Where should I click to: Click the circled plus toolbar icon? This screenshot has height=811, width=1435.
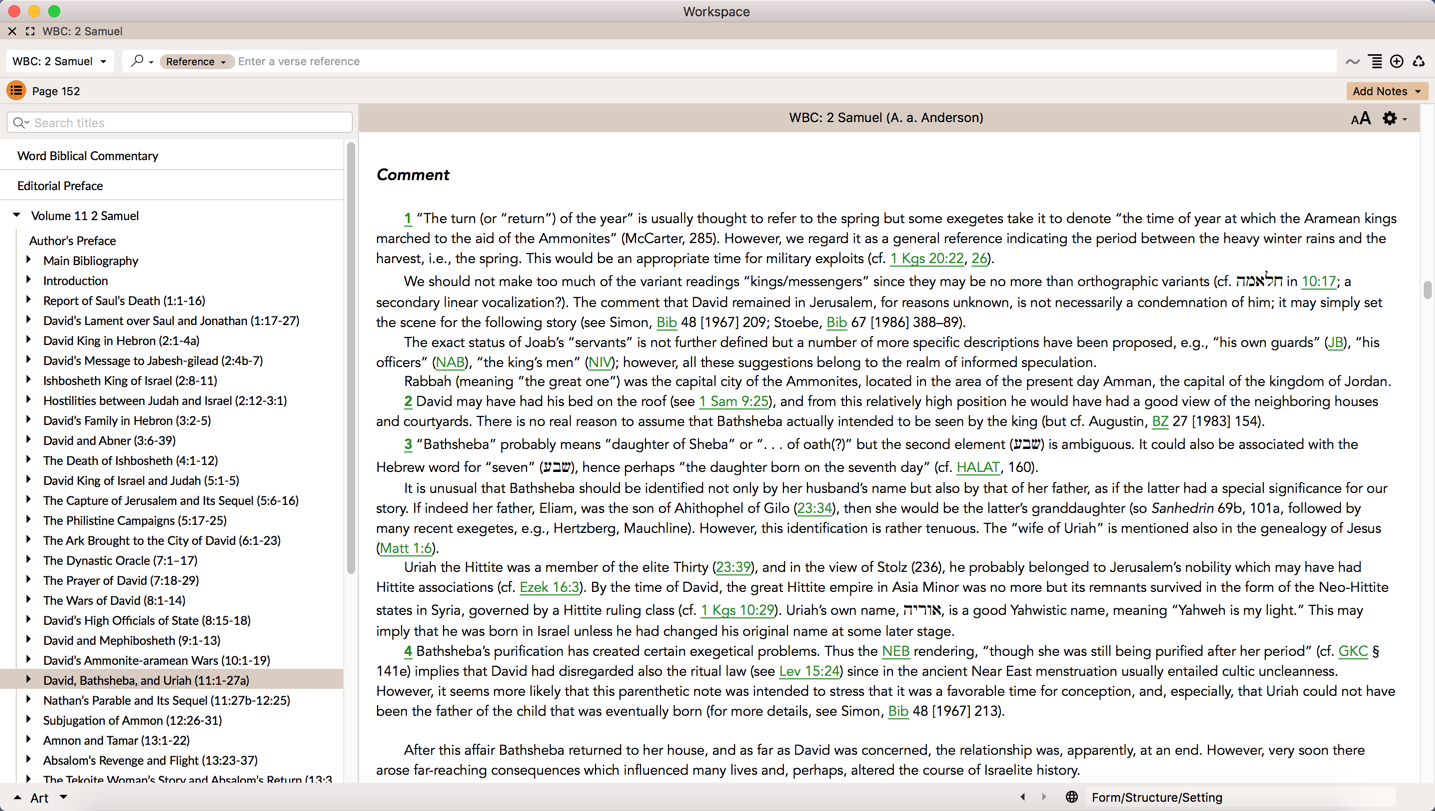(1397, 62)
